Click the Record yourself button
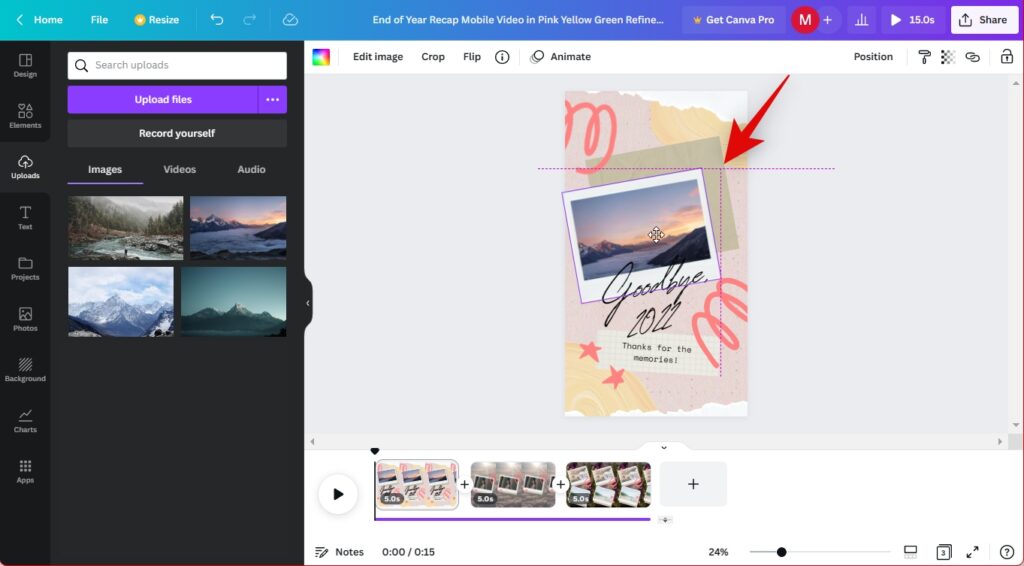Screen dimensions: 1024x566 (x=177, y=133)
